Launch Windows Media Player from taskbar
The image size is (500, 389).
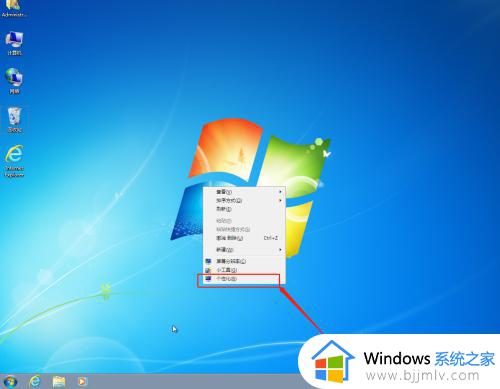pyautogui.click(x=82, y=381)
